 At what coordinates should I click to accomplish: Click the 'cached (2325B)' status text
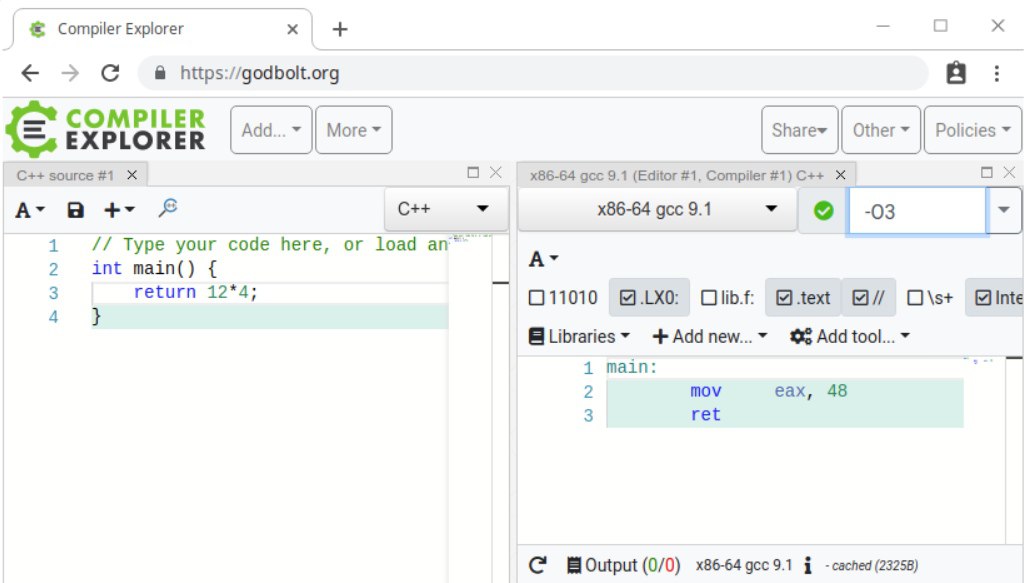(x=874, y=565)
